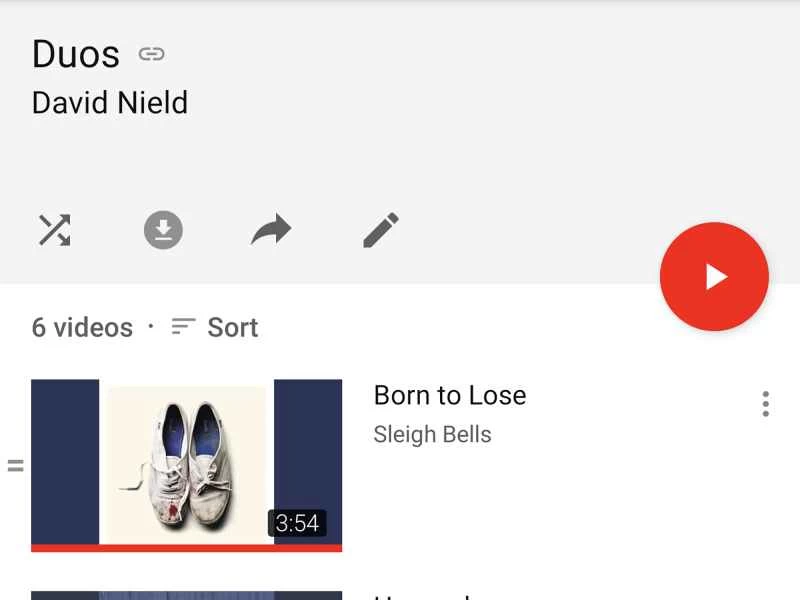Image resolution: width=800 pixels, height=600 pixels.
Task: Share the Duos playlist
Action: tap(270, 230)
